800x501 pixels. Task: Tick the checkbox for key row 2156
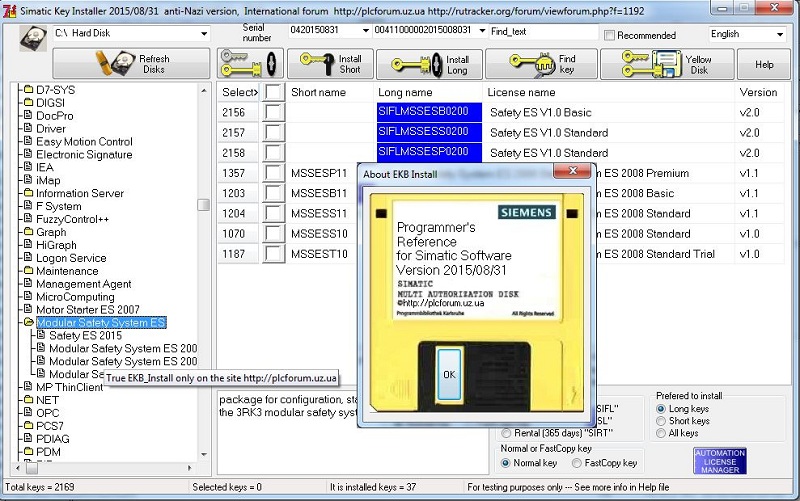[x=273, y=112]
